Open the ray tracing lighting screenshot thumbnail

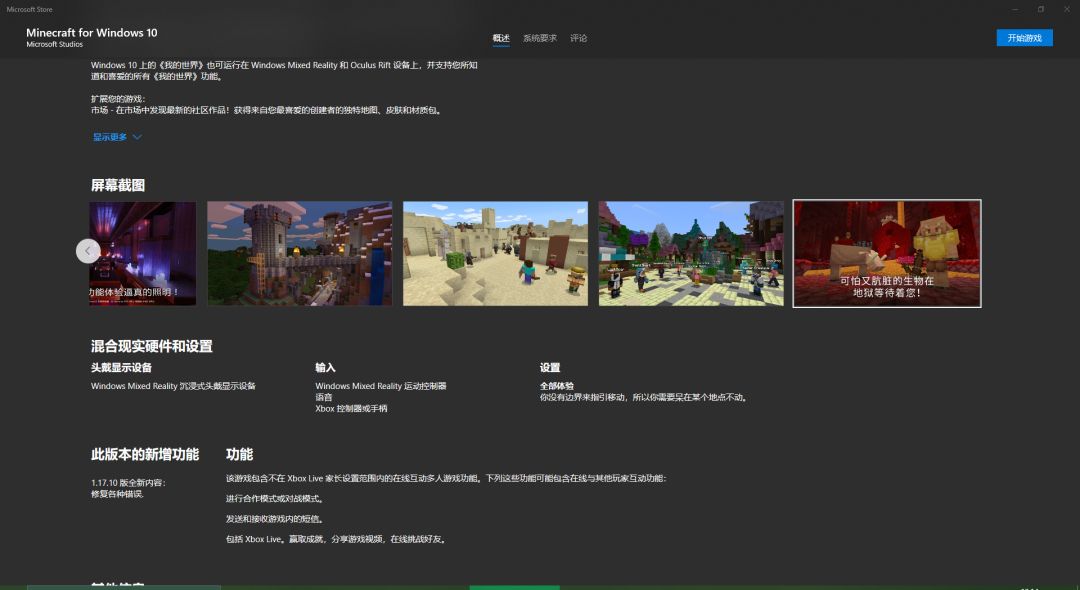point(143,253)
